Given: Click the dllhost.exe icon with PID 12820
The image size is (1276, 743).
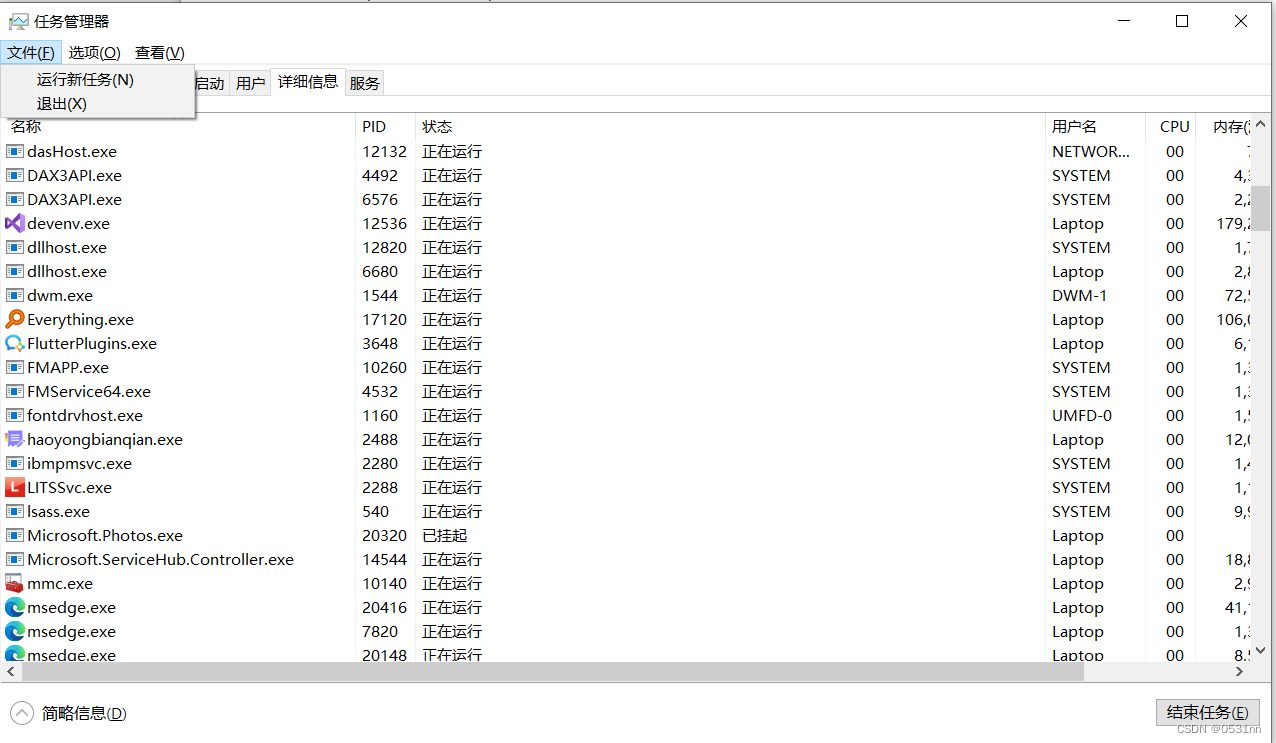Looking at the screenshot, I should [x=15, y=248].
